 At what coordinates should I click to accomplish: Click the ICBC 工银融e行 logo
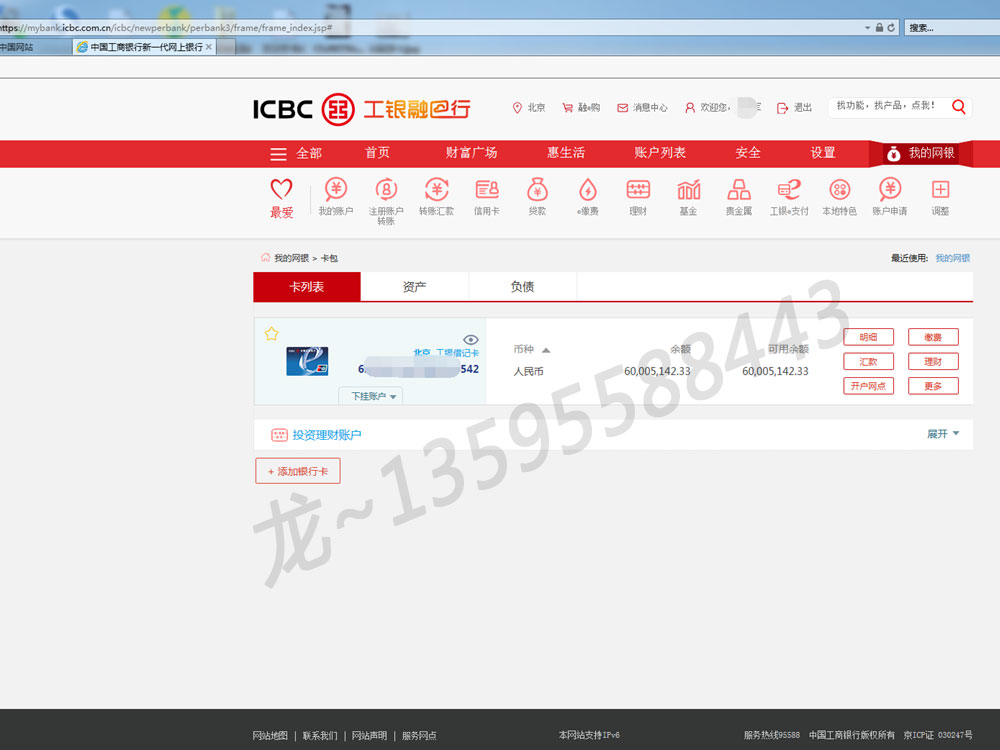(362, 109)
